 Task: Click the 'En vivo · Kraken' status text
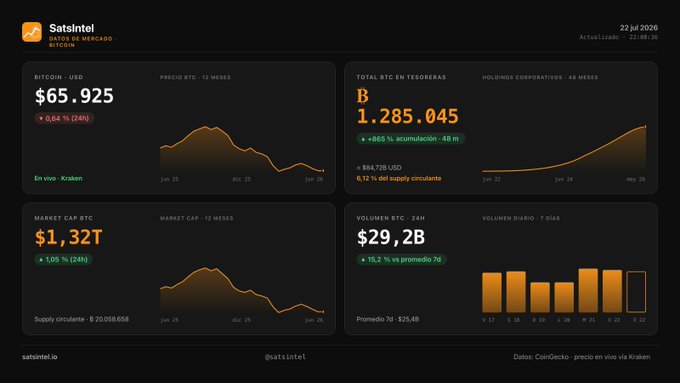tap(59, 178)
